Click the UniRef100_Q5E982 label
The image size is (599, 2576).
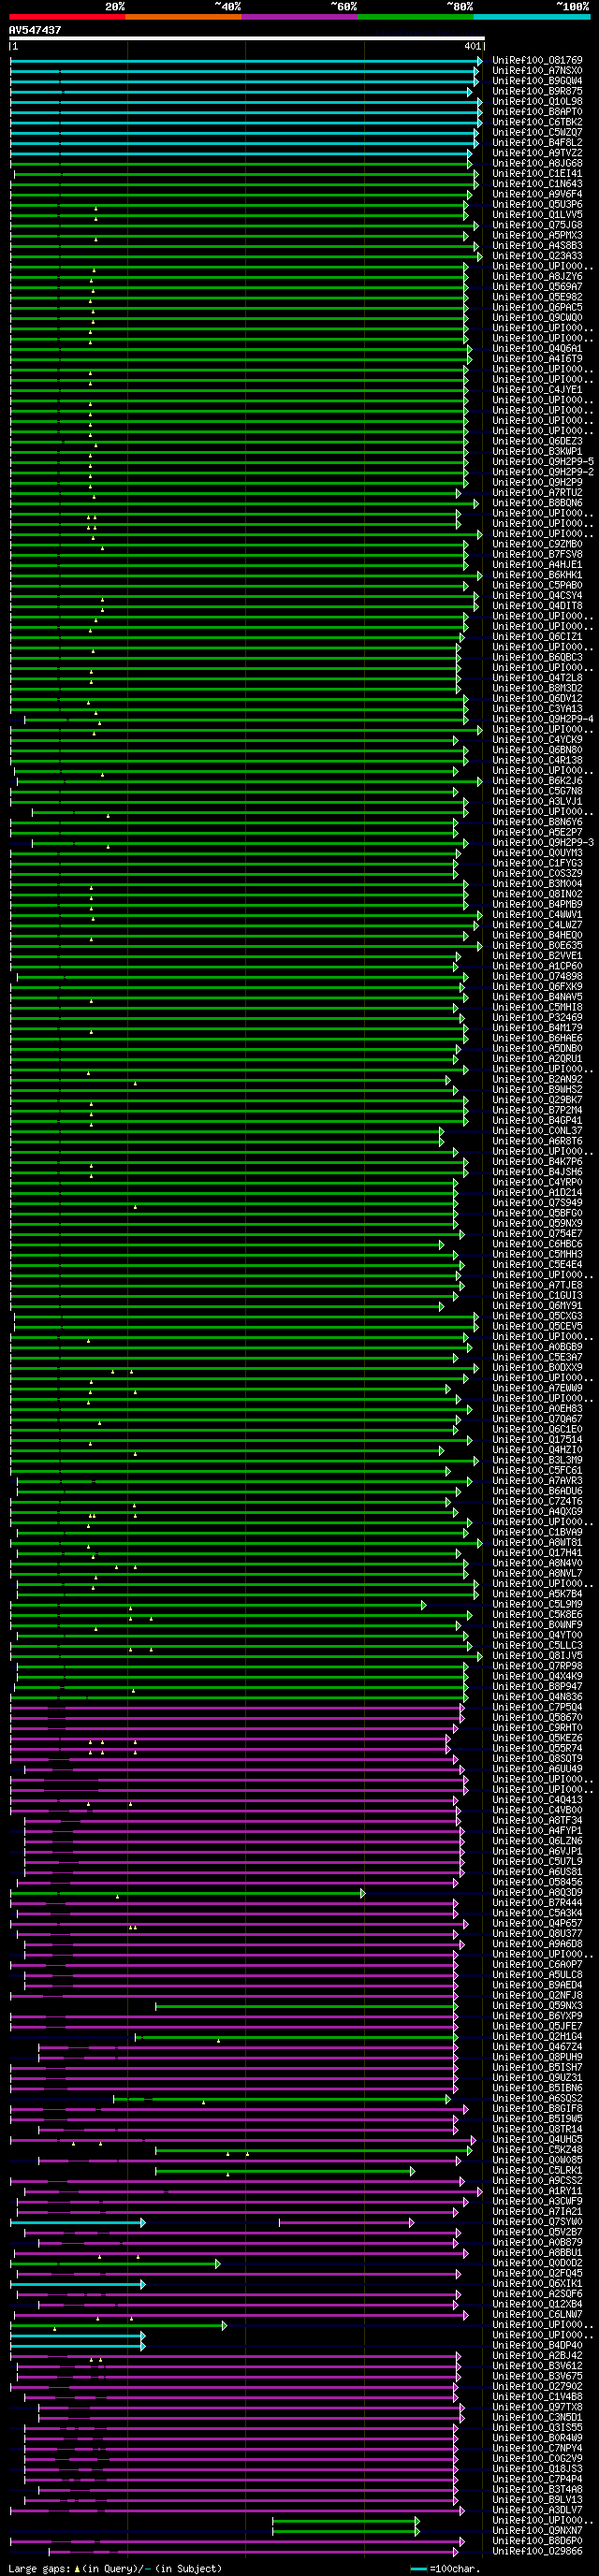click(537, 297)
